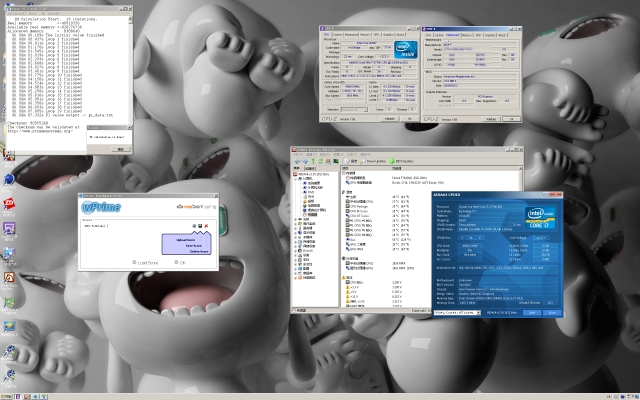Open the Calculate menu in Super PI

point(17,13)
